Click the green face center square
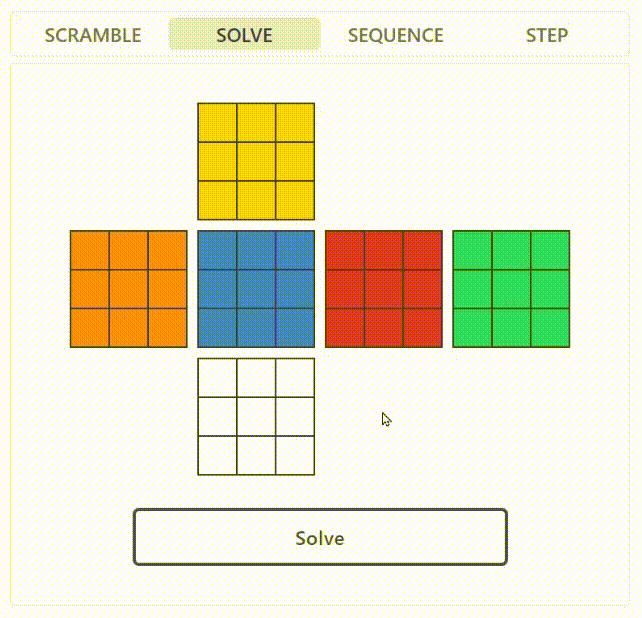Viewport: 642px width, 618px height. point(511,289)
